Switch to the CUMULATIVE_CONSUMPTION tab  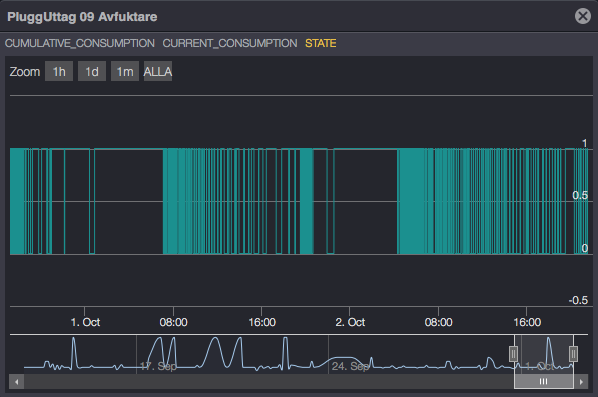click(80, 43)
